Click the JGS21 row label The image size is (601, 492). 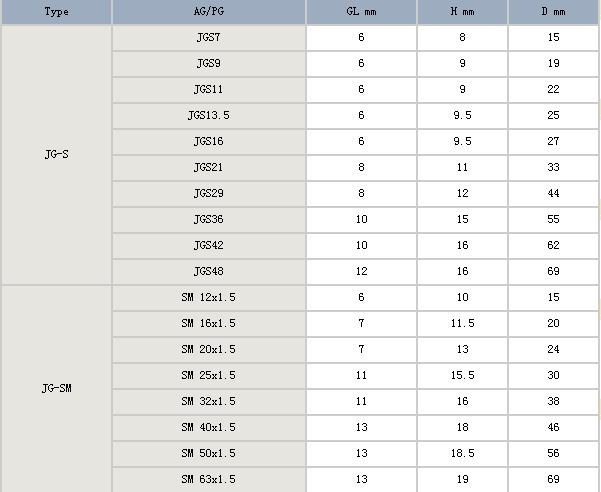pos(208,168)
